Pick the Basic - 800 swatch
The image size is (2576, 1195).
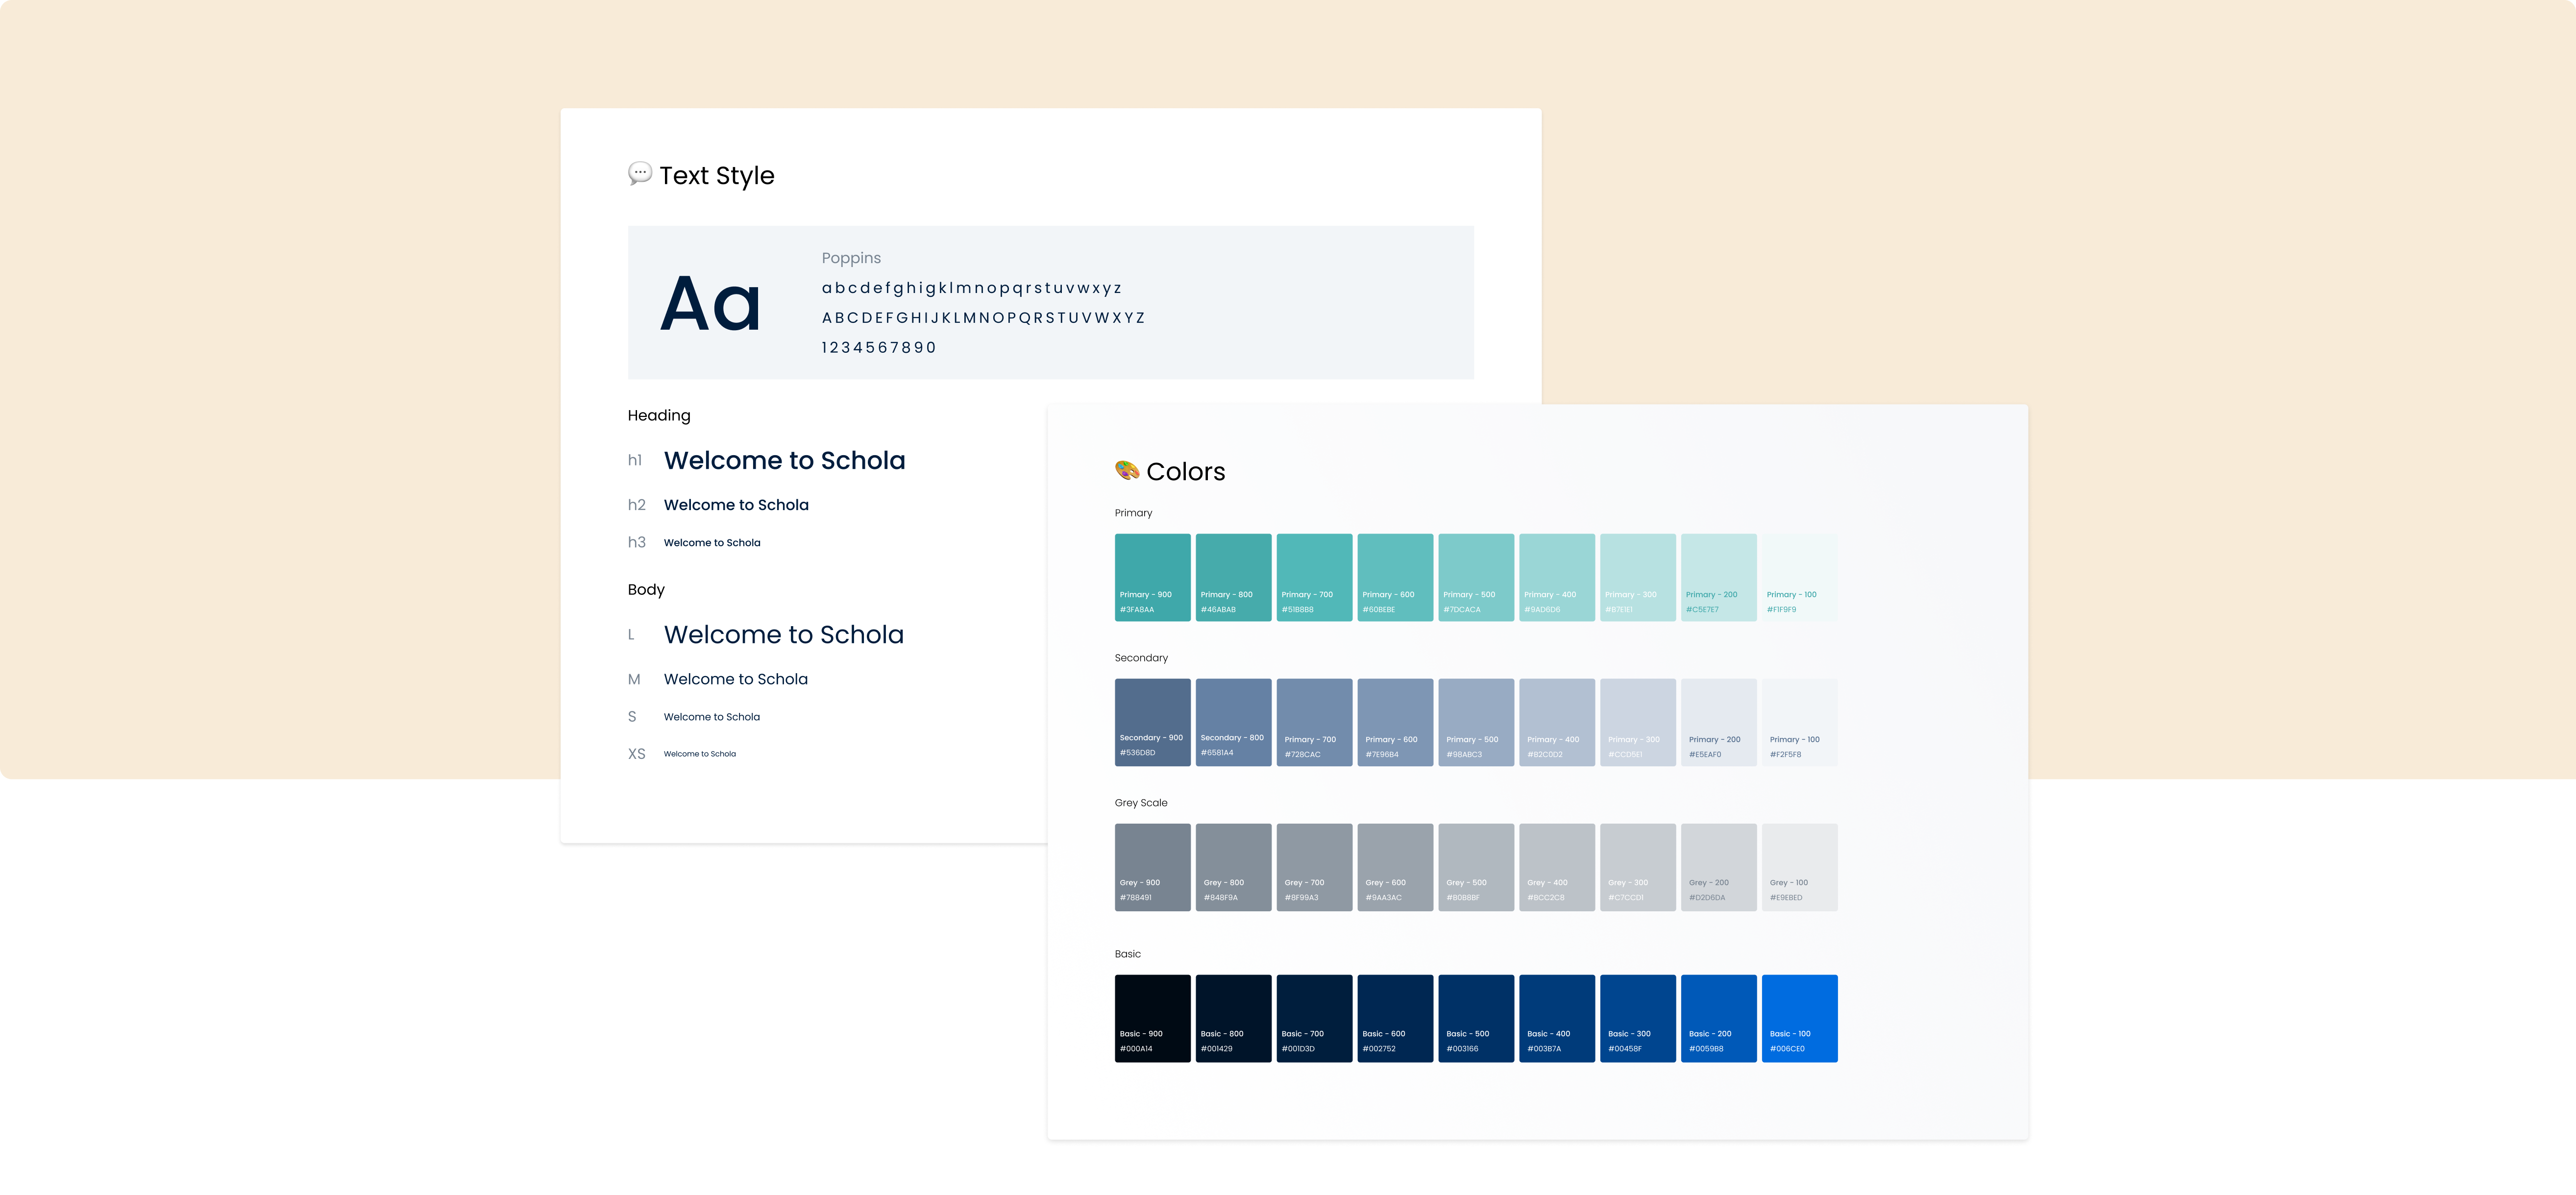point(1233,1018)
